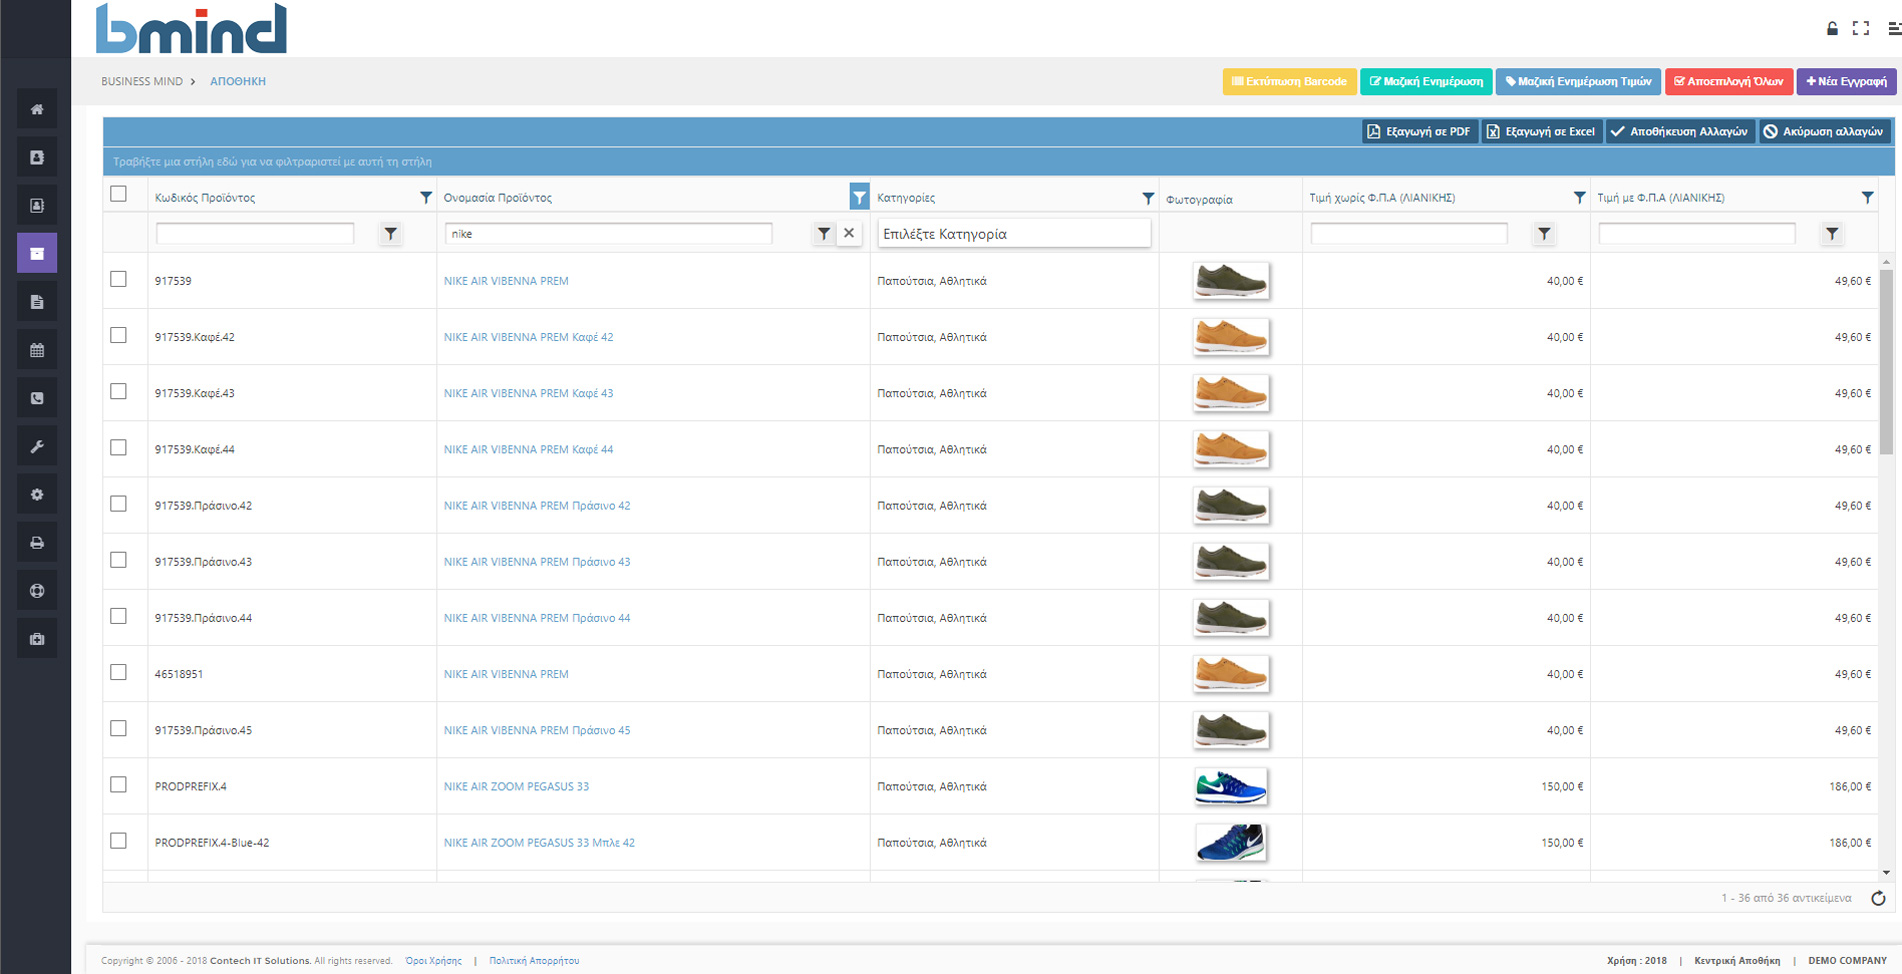The width and height of the screenshot is (1902, 974).
Task: Check the 917539.Καφέ.43 row checkbox
Action: (x=119, y=391)
